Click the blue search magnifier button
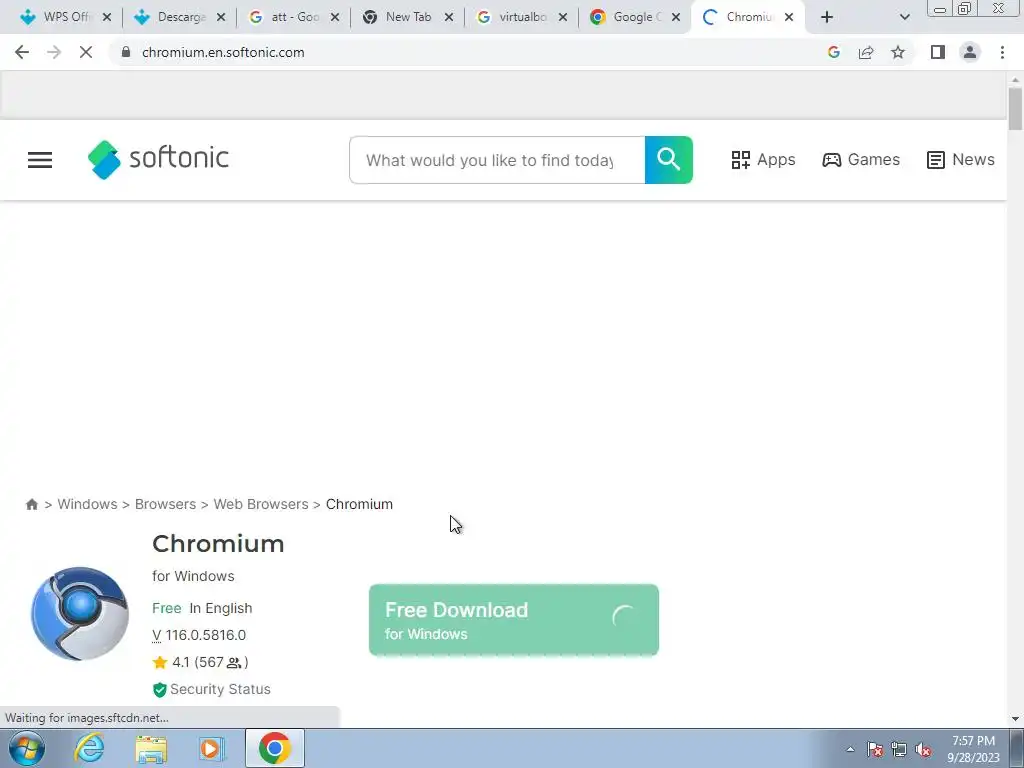Screen dimensions: 1024x768 pyautogui.click(x=669, y=160)
